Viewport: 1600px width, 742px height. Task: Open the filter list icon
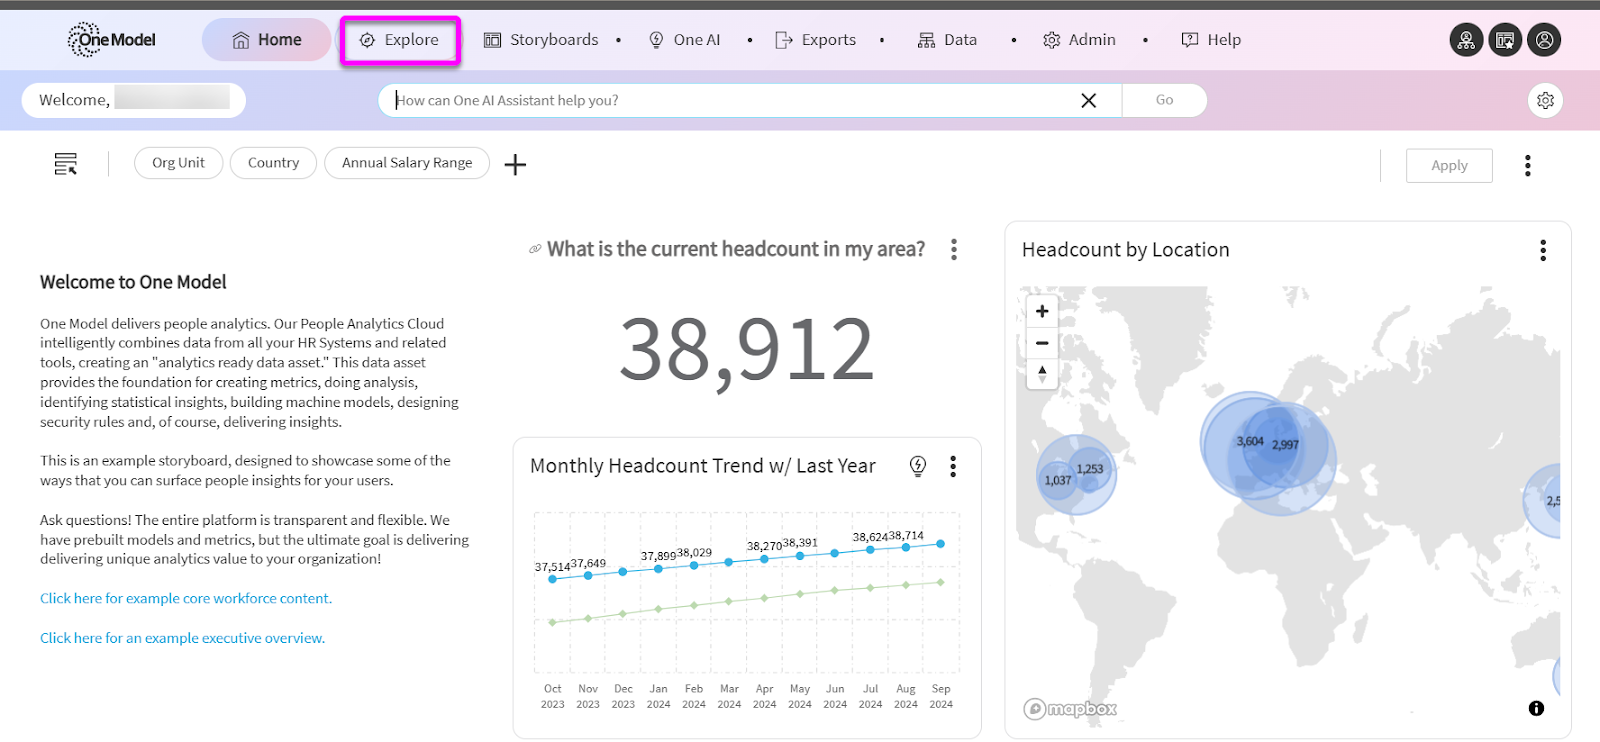pos(66,164)
